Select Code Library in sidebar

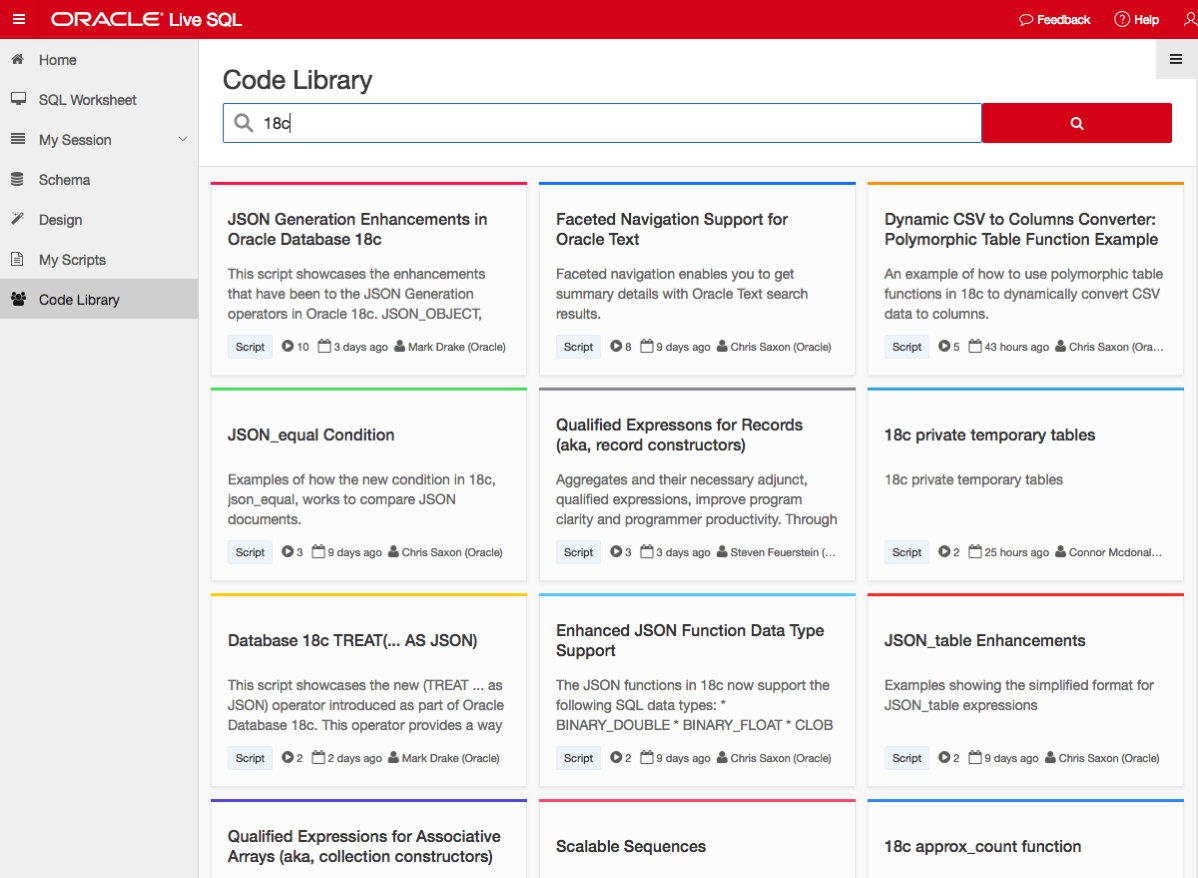click(99, 300)
